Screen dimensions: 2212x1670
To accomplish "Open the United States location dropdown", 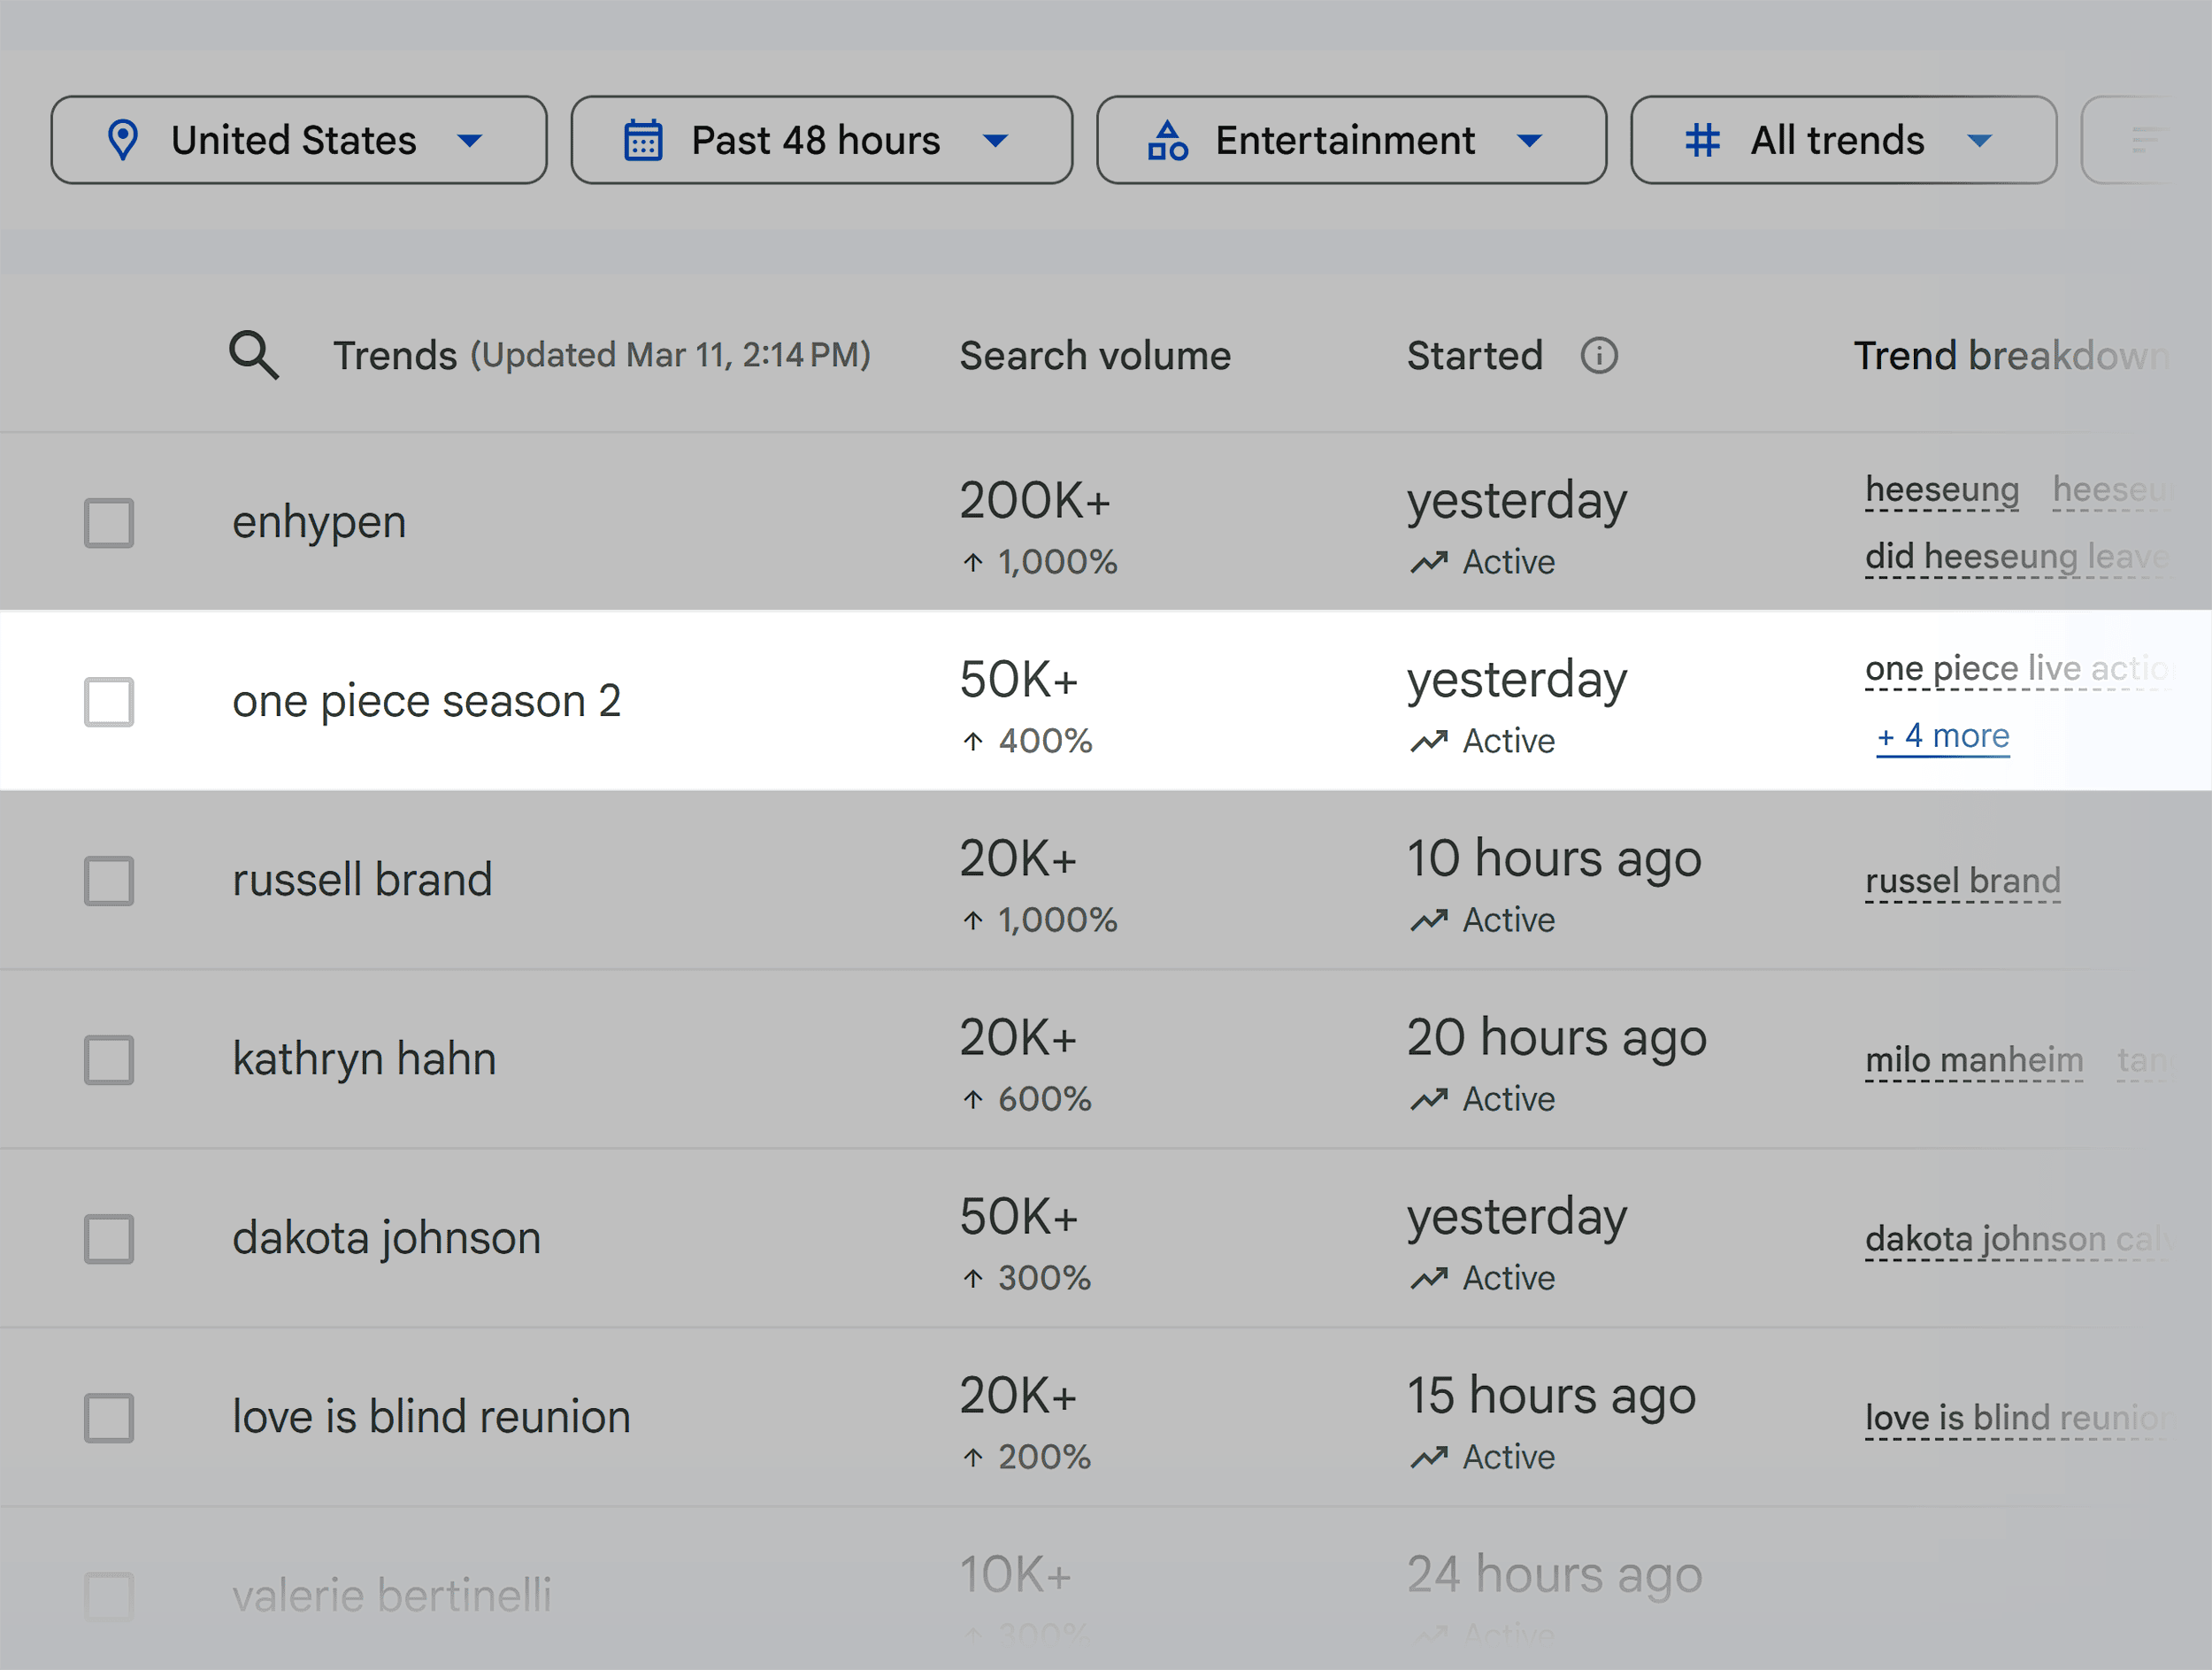I will point(298,140).
